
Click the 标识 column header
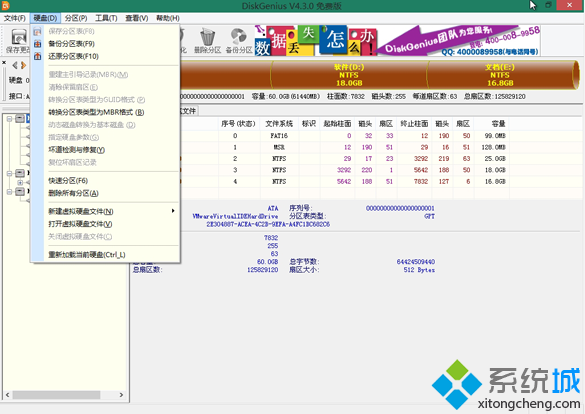click(309, 124)
